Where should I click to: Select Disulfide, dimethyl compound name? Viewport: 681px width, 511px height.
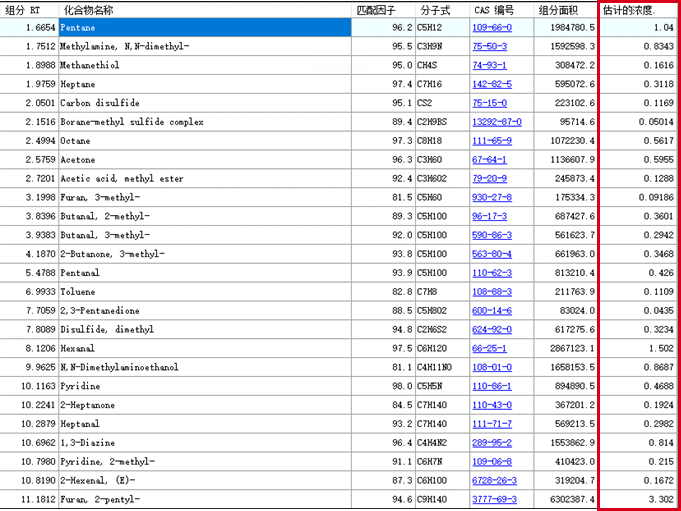[107, 330]
